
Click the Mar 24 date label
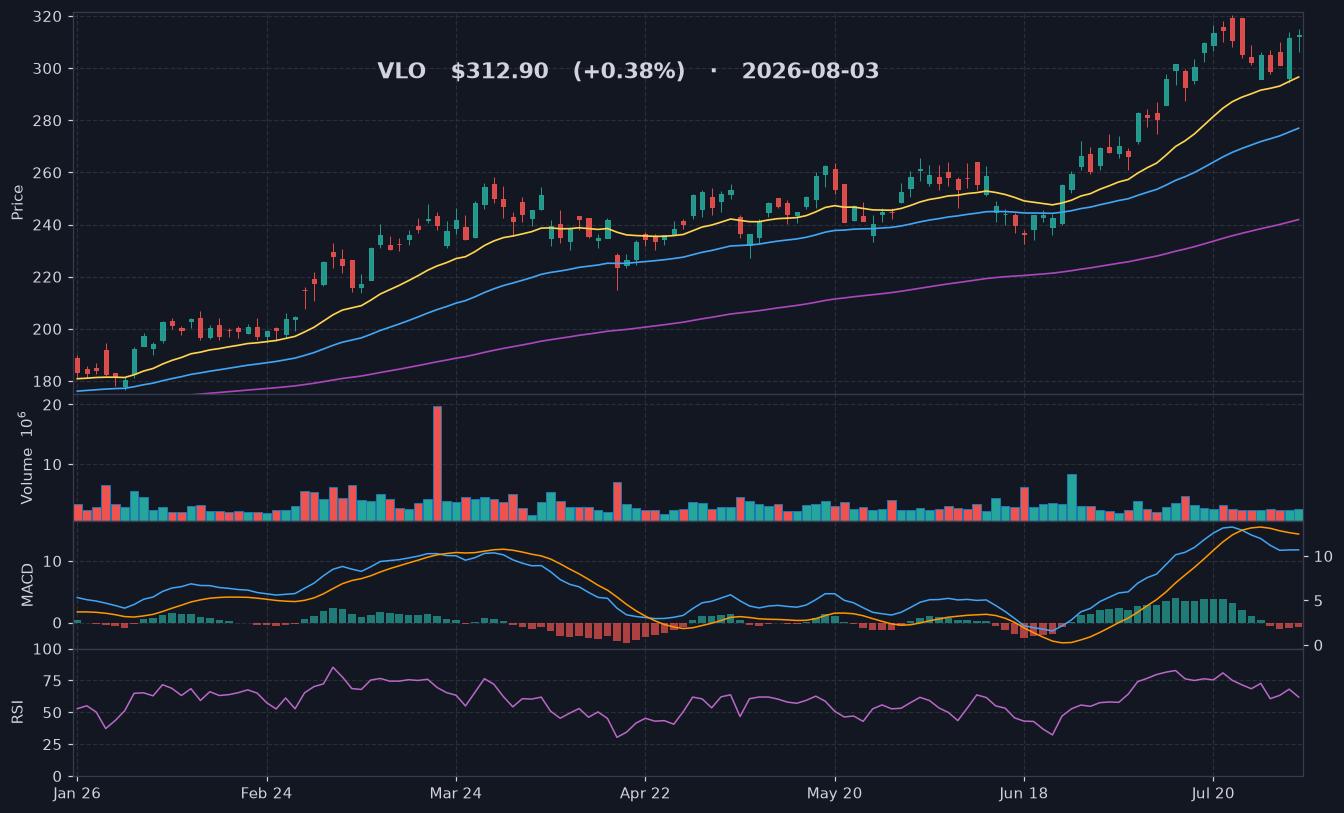456,792
